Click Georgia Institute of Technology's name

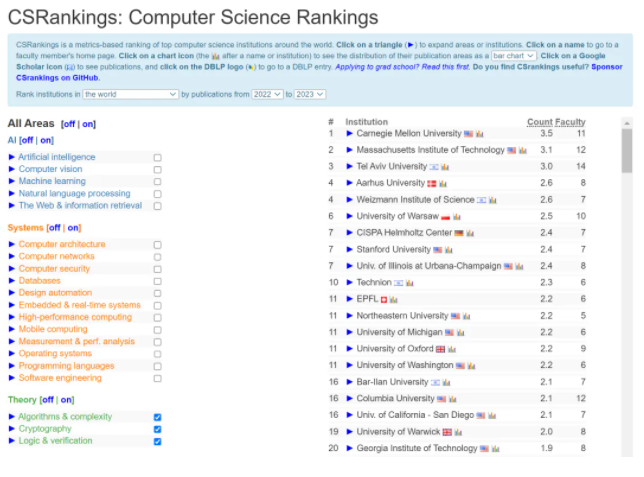417,448
